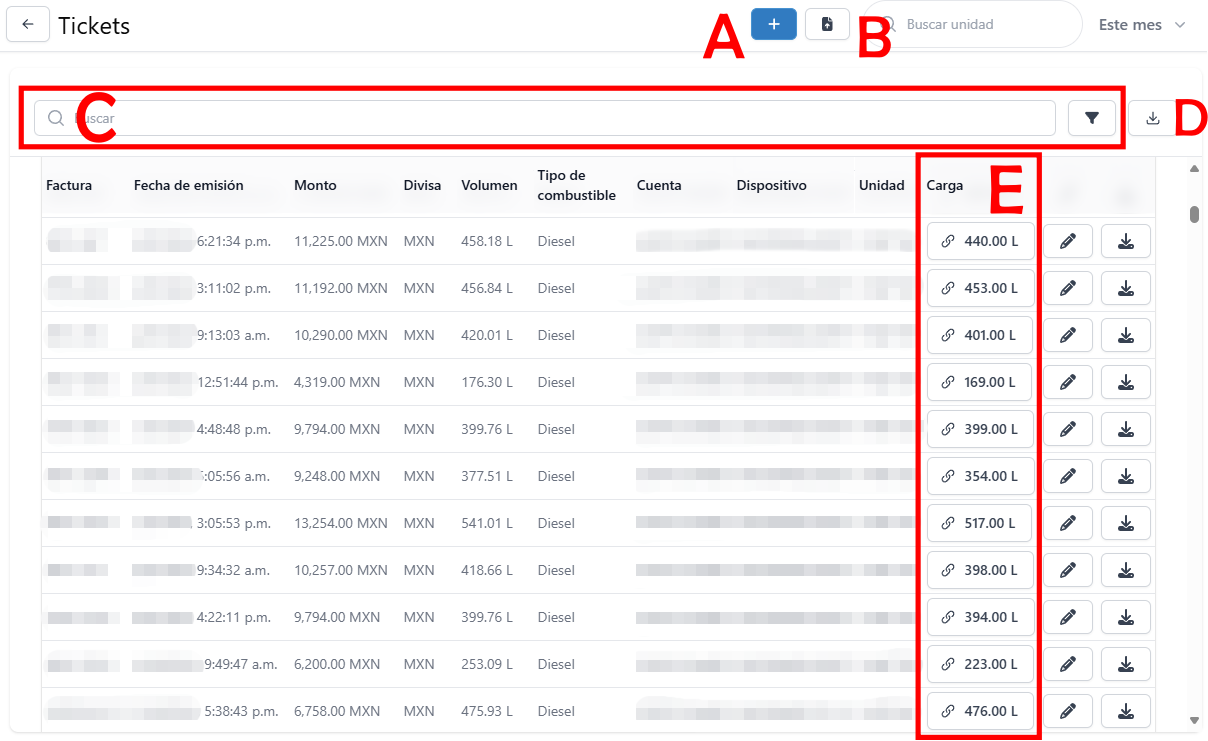Open linked load 399.00 L
The width and height of the screenshot is (1208, 741).
[979, 429]
